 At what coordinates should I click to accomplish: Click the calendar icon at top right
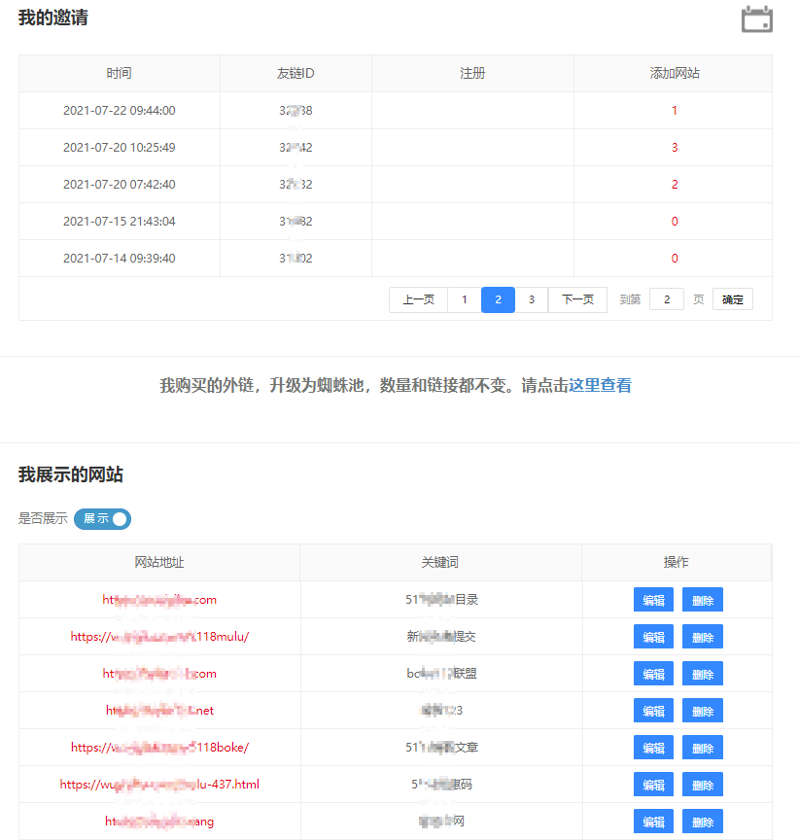(756, 19)
